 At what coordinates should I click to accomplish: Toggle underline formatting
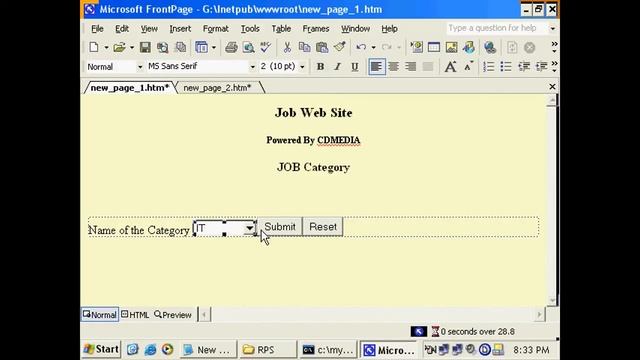(x=355, y=67)
